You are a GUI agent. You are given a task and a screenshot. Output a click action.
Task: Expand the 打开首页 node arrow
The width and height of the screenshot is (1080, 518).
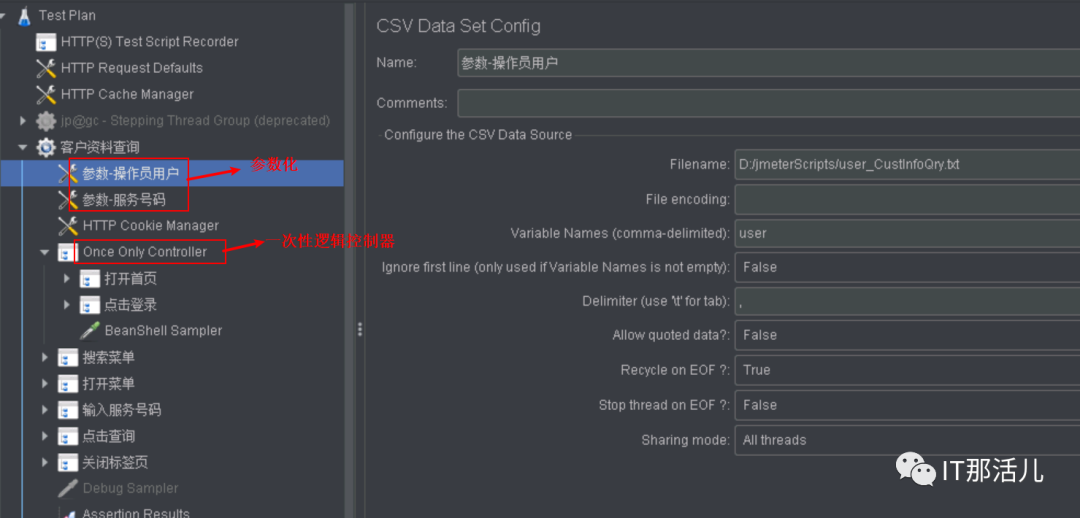pyautogui.click(x=67, y=279)
